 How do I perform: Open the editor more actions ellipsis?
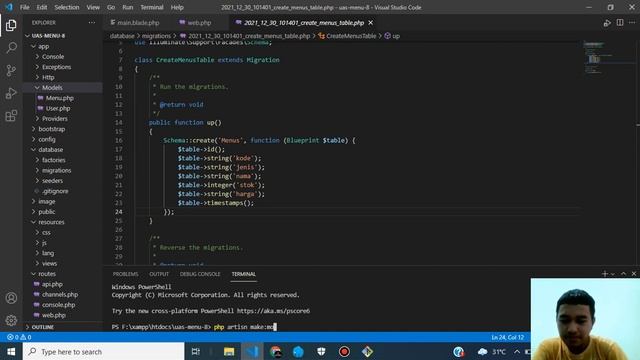coord(632,23)
